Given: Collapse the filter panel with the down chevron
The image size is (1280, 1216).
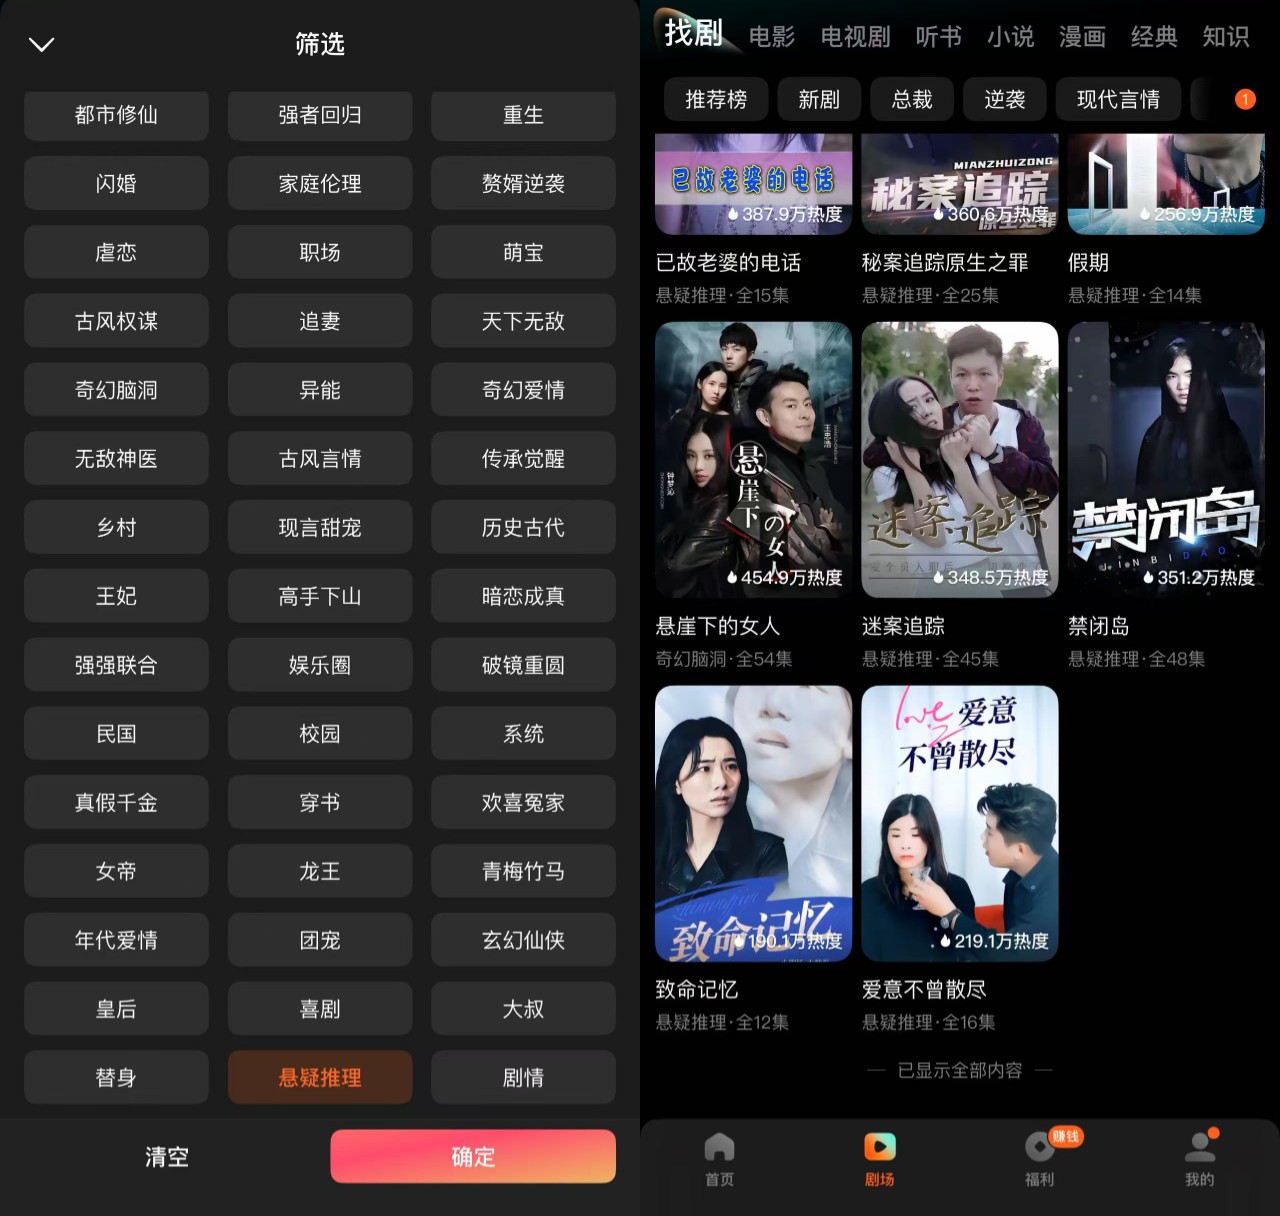Looking at the screenshot, I should pyautogui.click(x=41, y=44).
